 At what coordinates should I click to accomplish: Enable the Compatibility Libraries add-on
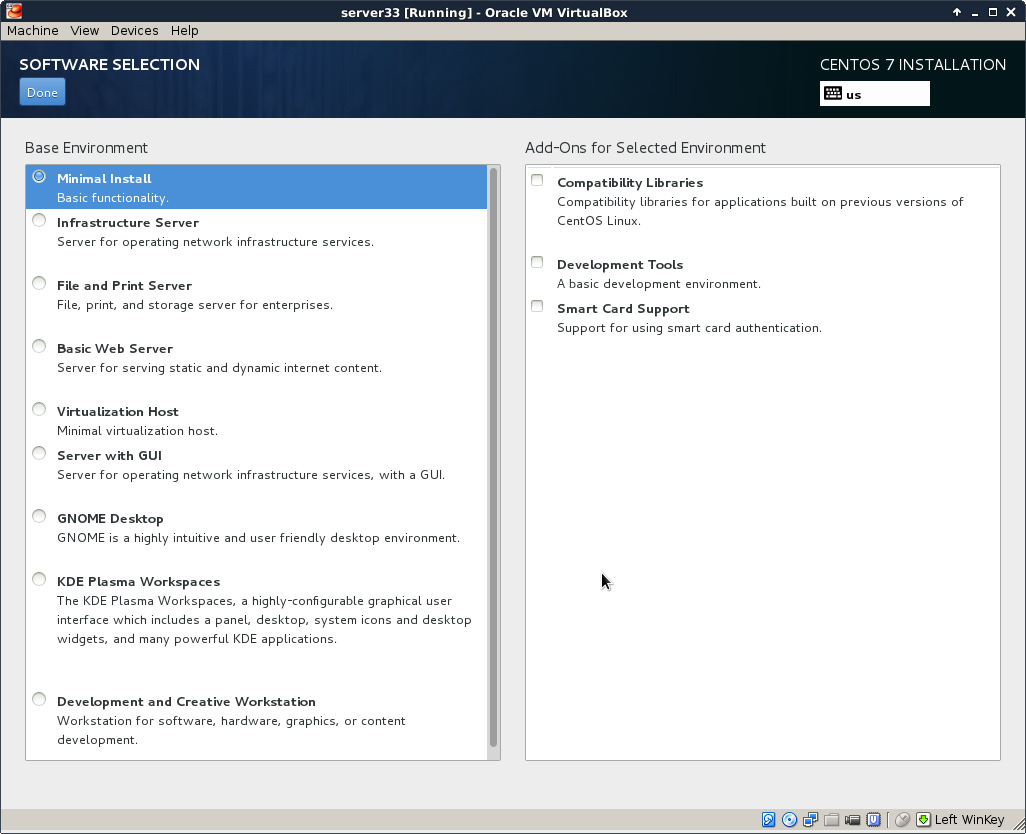tap(538, 181)
